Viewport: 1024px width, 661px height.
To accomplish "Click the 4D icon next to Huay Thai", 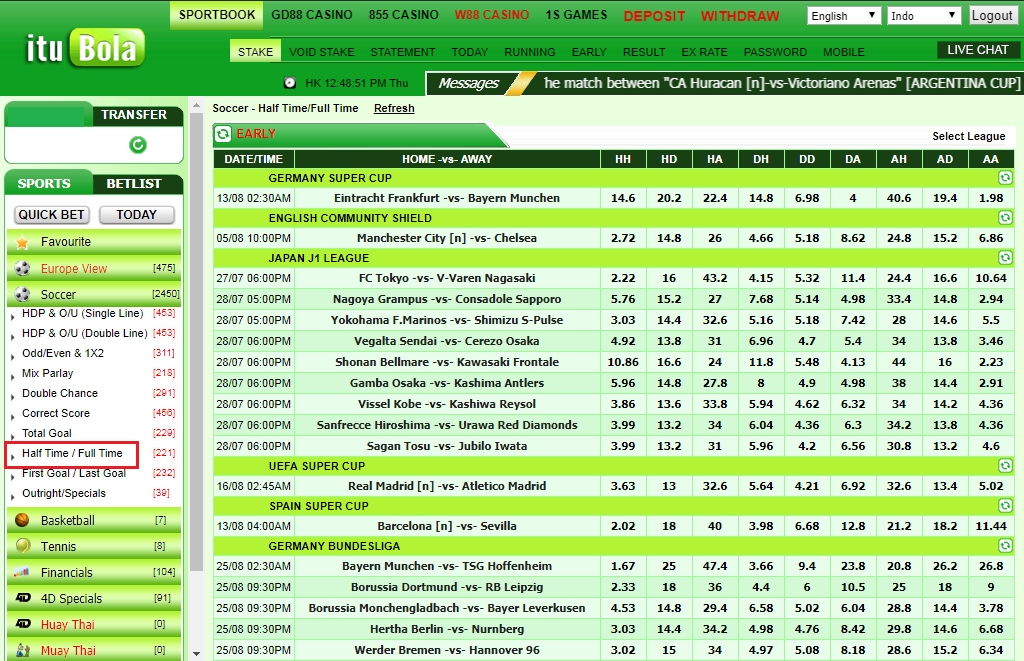I will point(23,624).
